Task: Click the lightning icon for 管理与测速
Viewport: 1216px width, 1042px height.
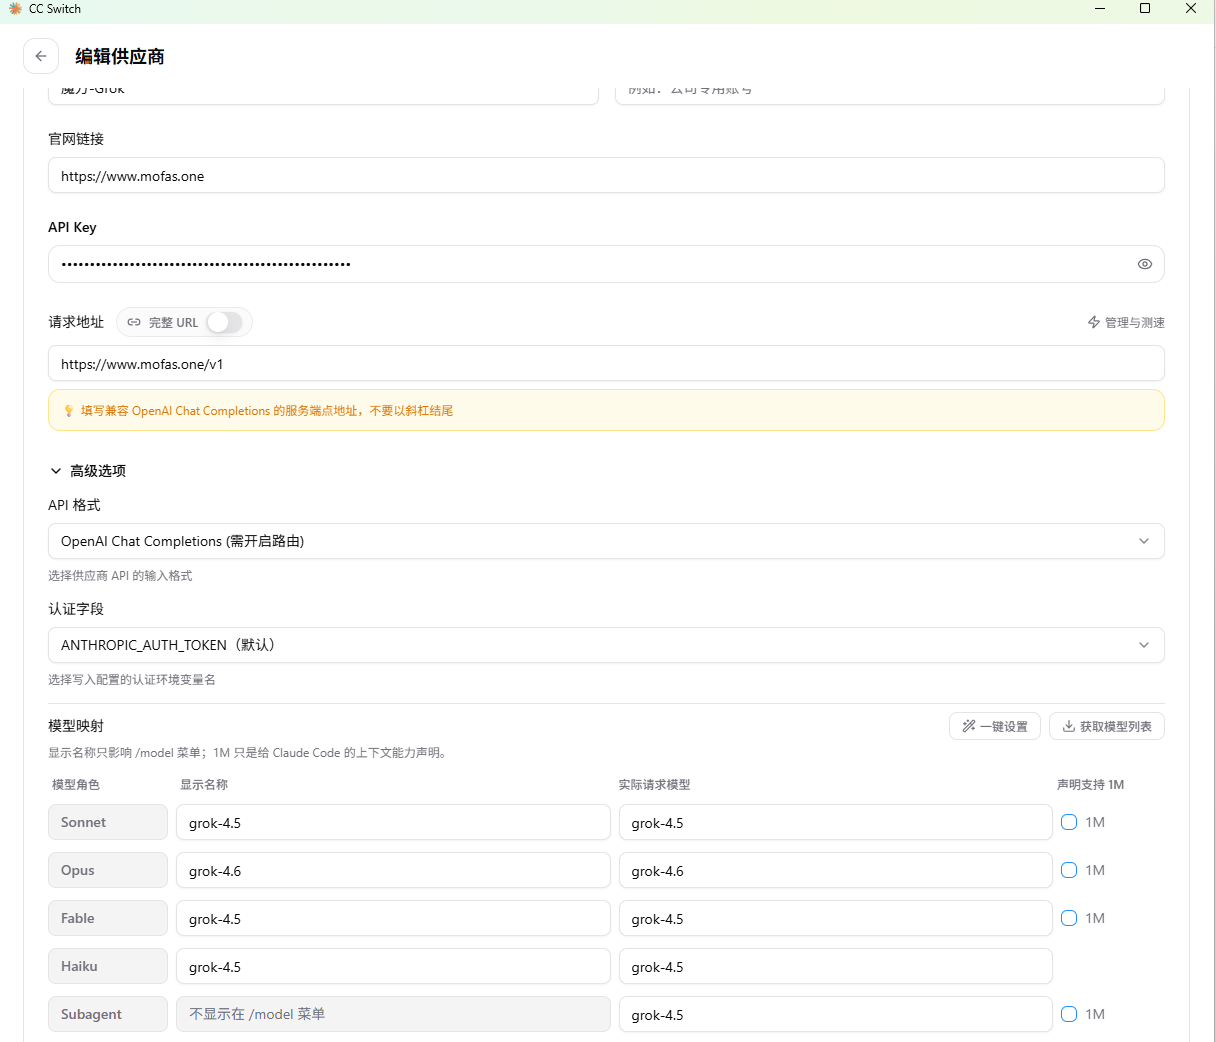Action: (x=1094, y=322)
